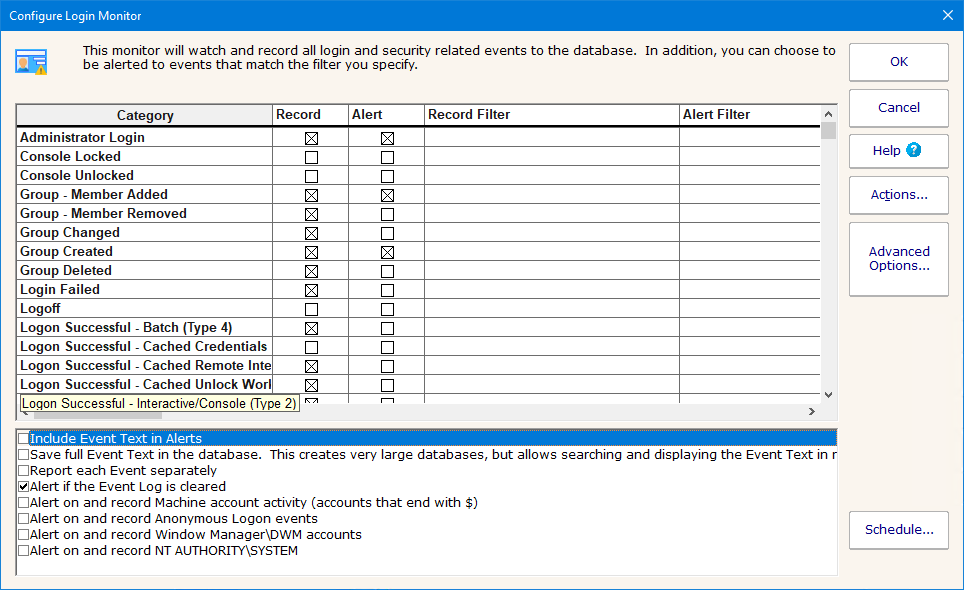Open the Actions dialog

898,195
